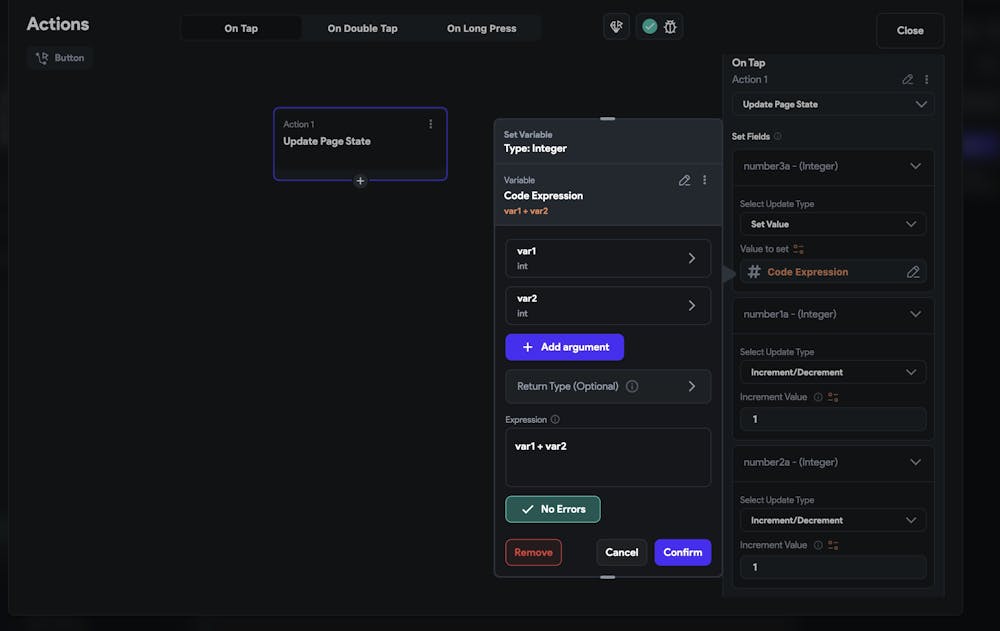This screenshot has height=631, width=1000.
Task: Click the Add argument button
Action: tap(564, 347)
